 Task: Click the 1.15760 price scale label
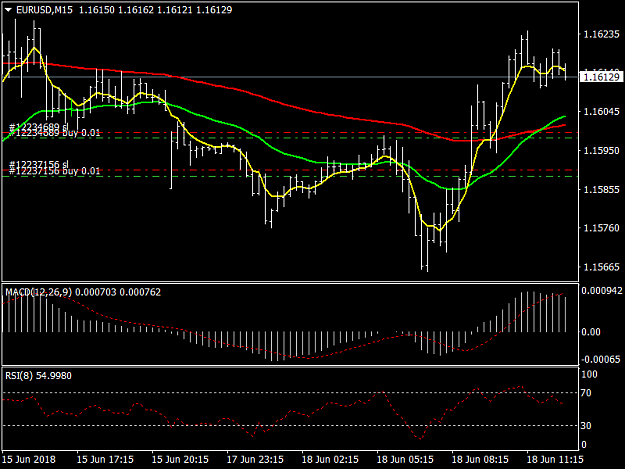click(x=601, y=228)
